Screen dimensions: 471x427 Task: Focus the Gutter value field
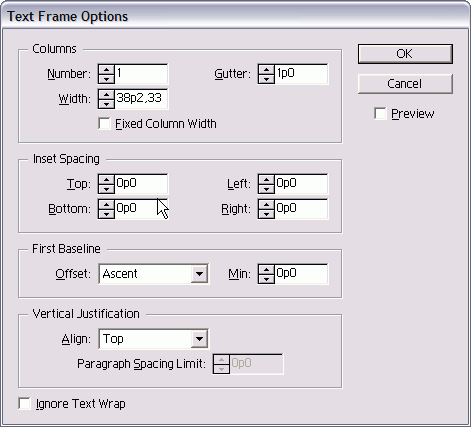[x=301, y=74]
